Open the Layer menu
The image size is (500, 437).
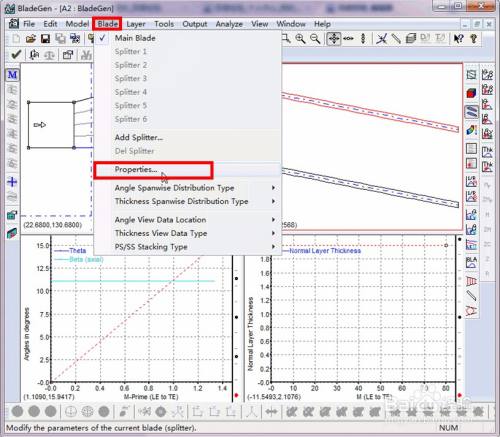(136, 24)
